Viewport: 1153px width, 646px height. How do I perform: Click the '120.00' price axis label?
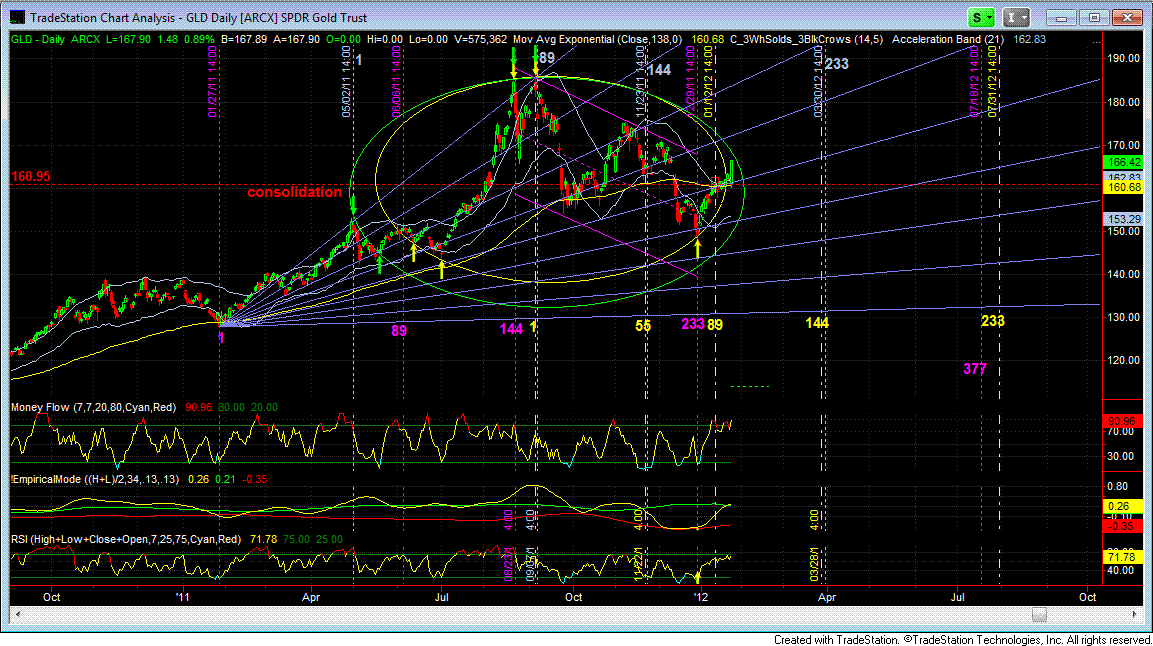[1125, 360]
